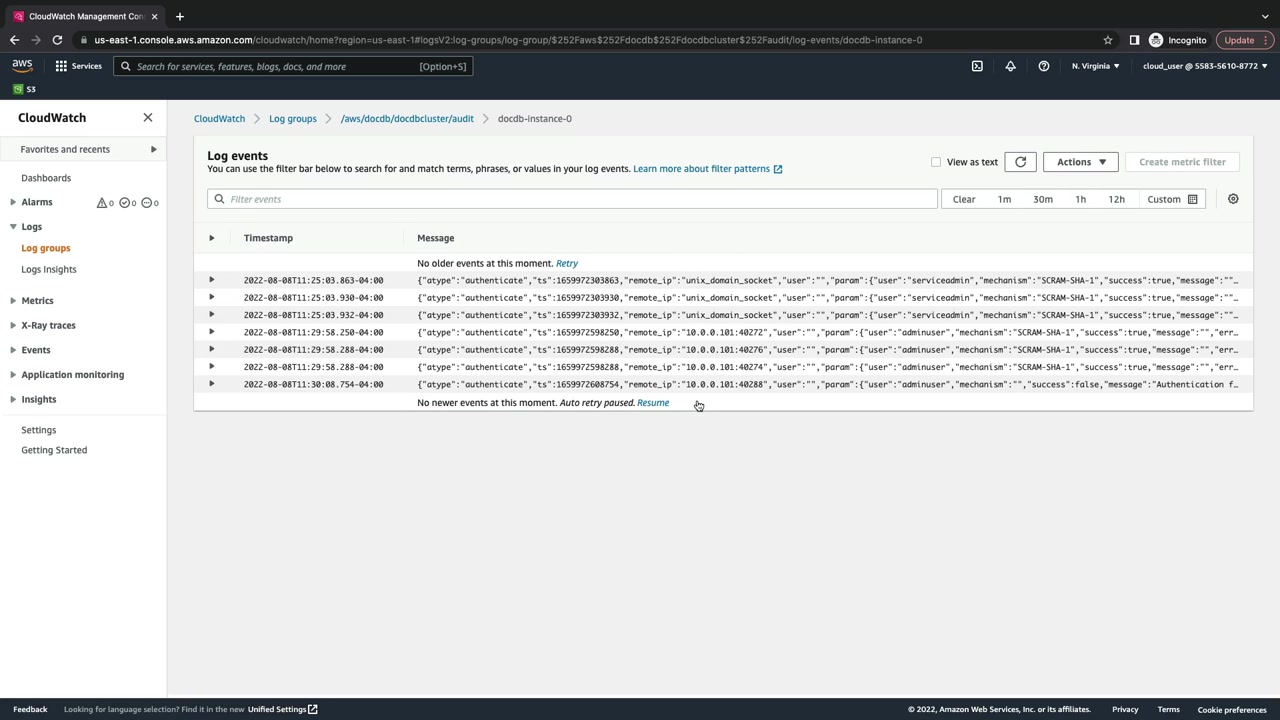Expand the 11:25:03.930 log event

211,297
